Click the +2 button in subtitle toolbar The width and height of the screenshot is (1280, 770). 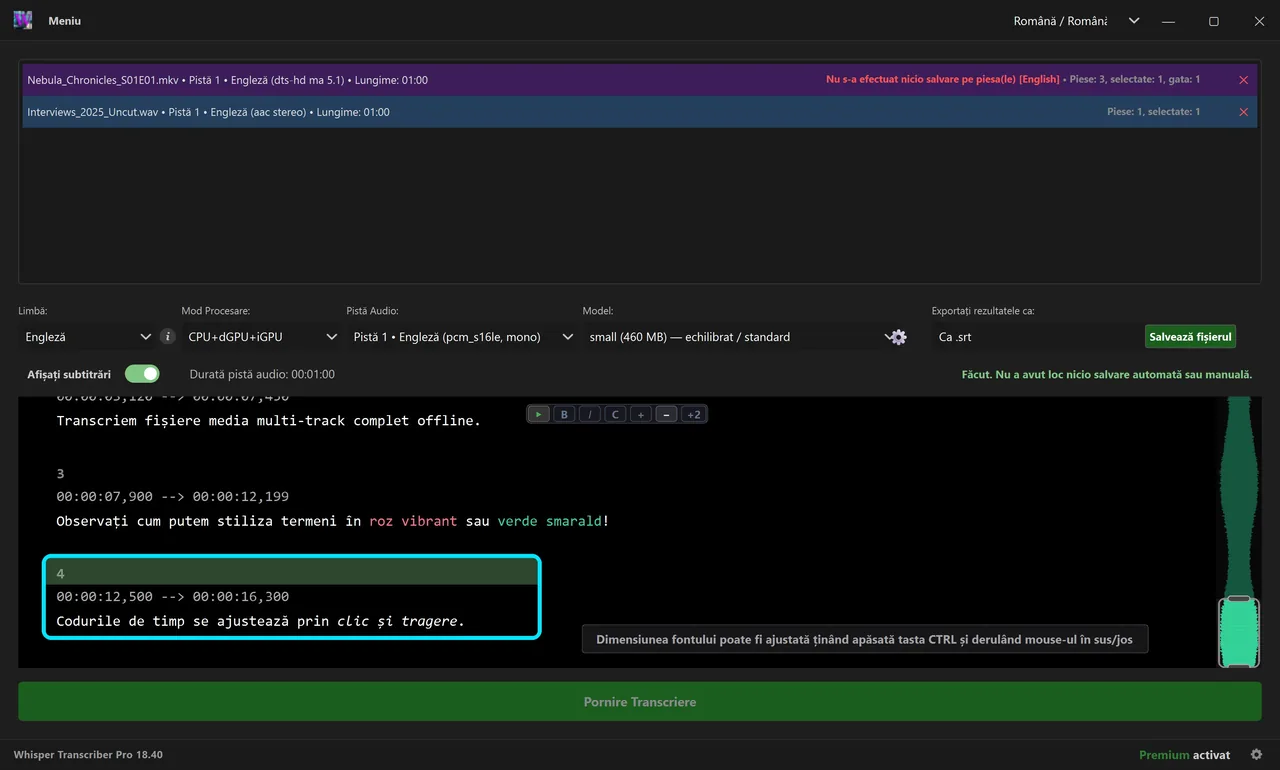pos(693,414)
